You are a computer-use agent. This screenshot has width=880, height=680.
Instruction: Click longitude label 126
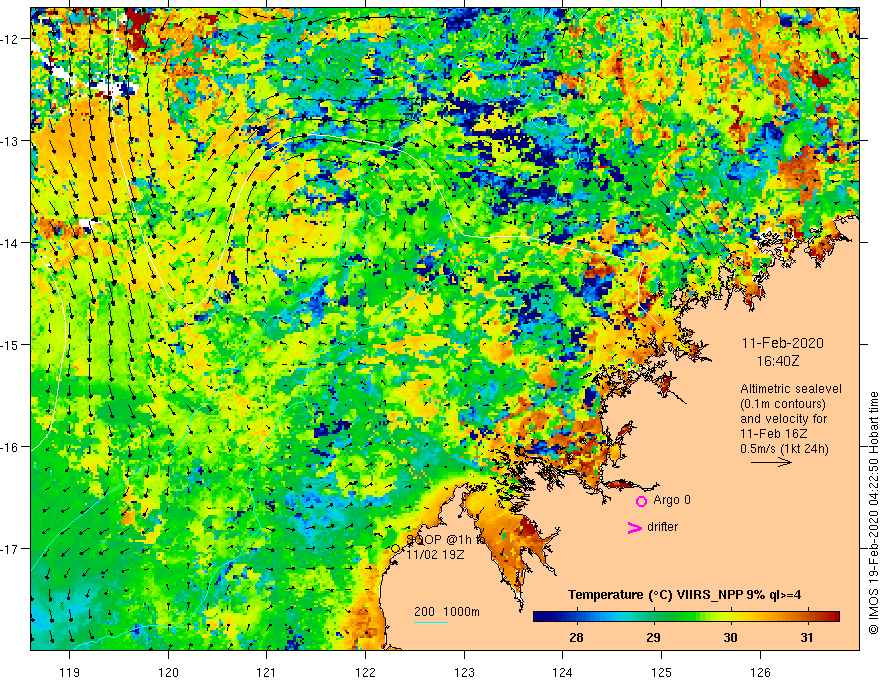[760, 672]
